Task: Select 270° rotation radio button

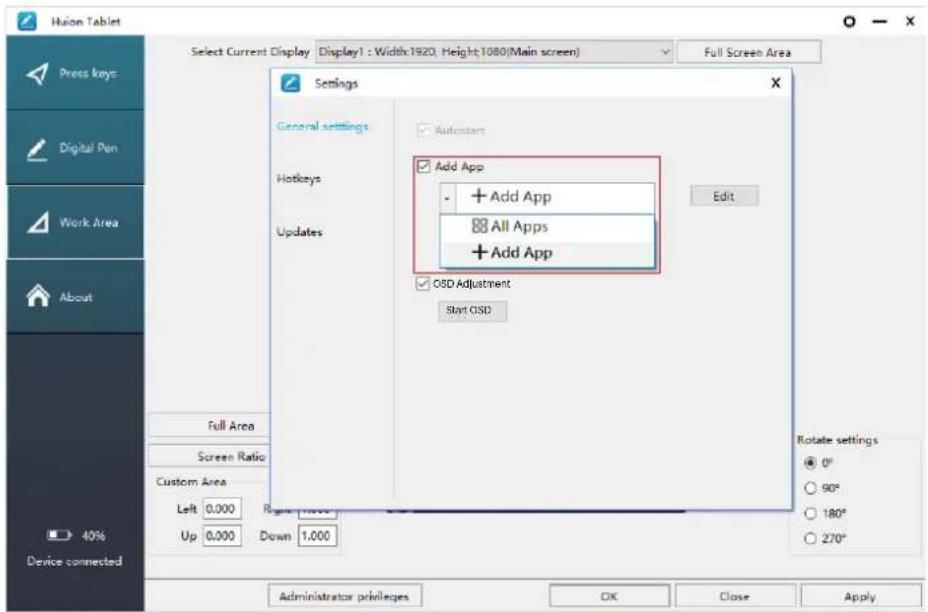Action: point(810,539)
